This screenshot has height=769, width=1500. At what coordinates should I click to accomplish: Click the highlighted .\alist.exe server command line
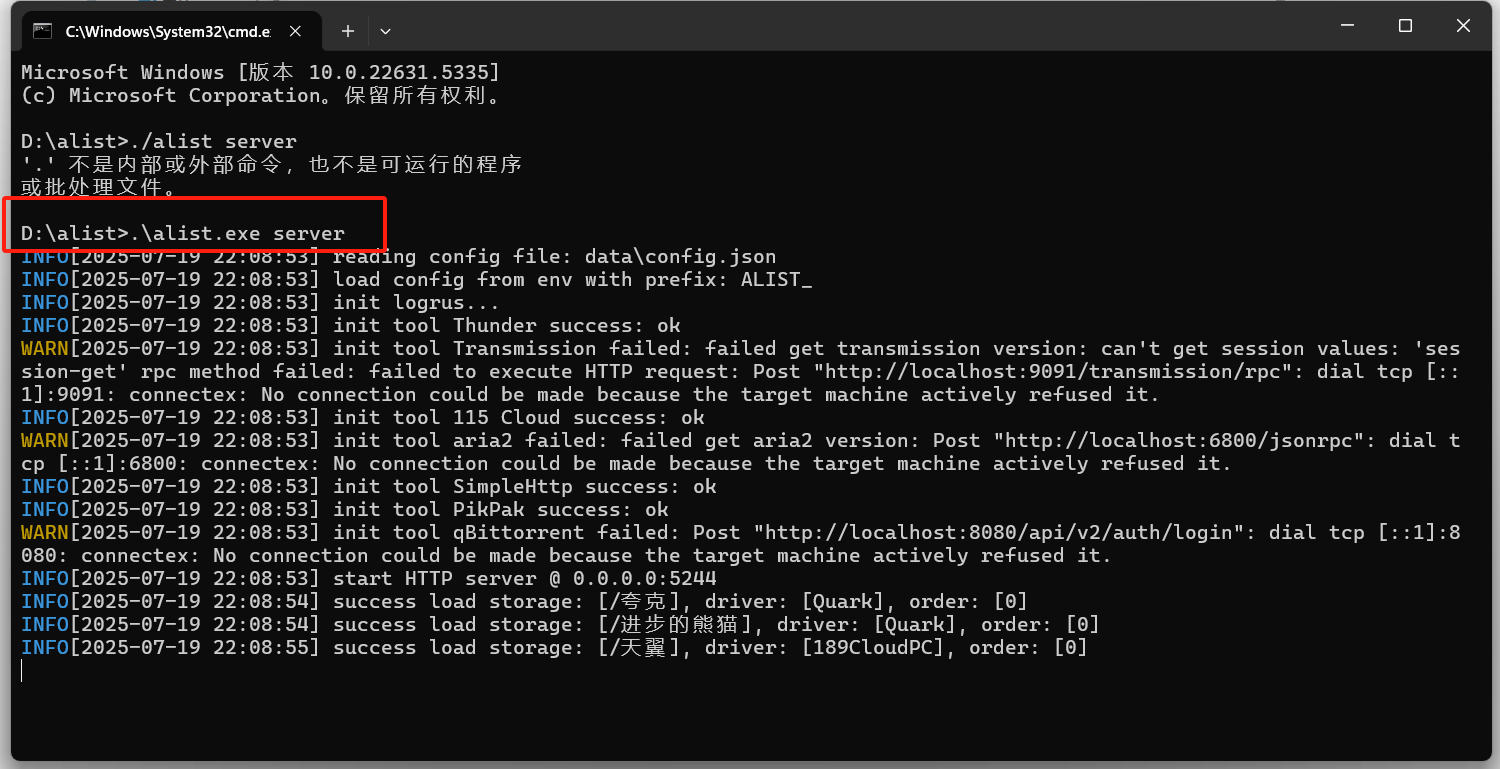(183, 233)
